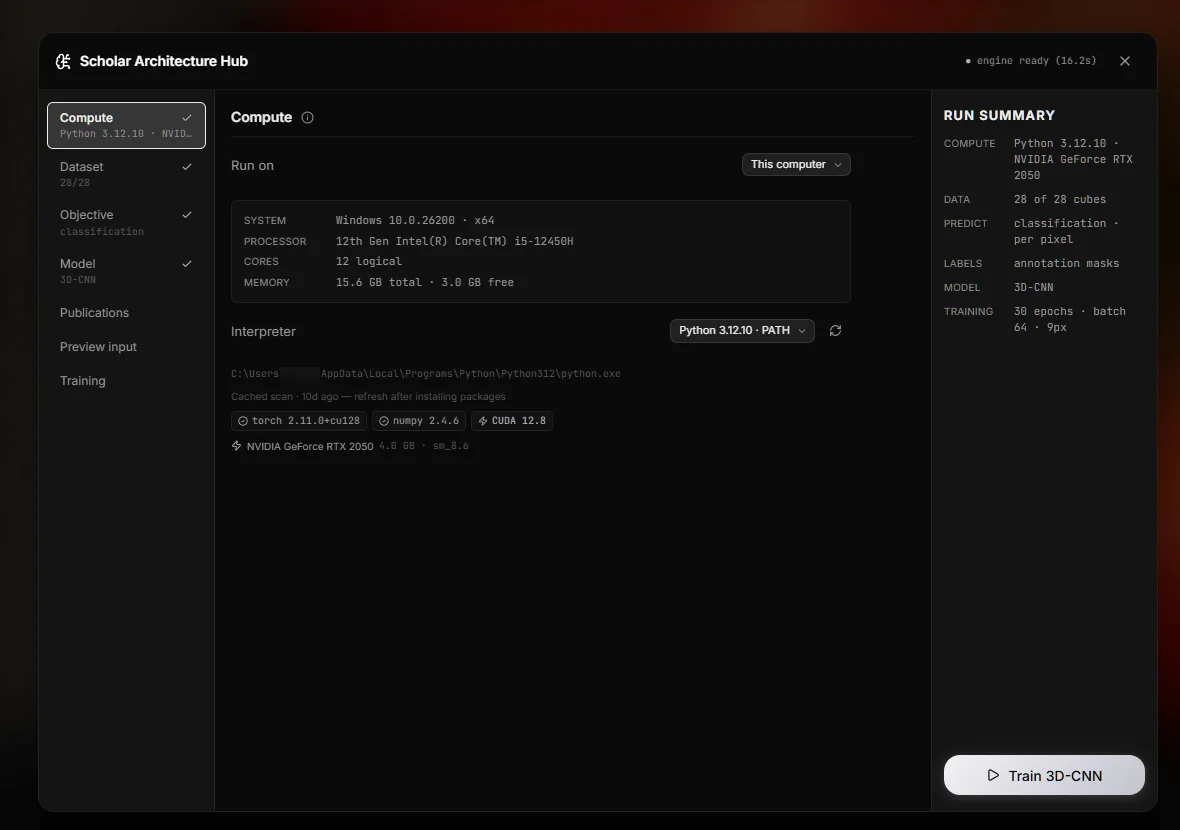Click the '12th Gen Intel(R) Core(TM) i5-12450H' value

(455, 242)
